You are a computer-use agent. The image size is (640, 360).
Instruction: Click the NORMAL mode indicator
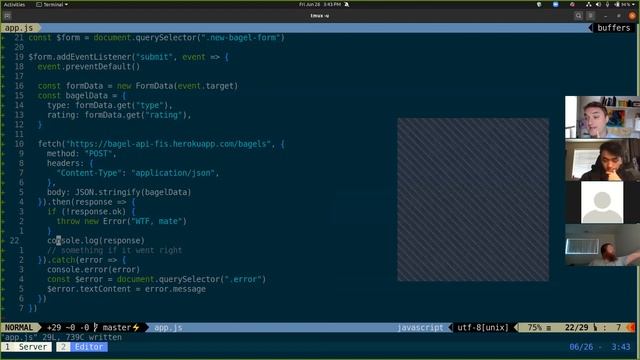point(19,327)
